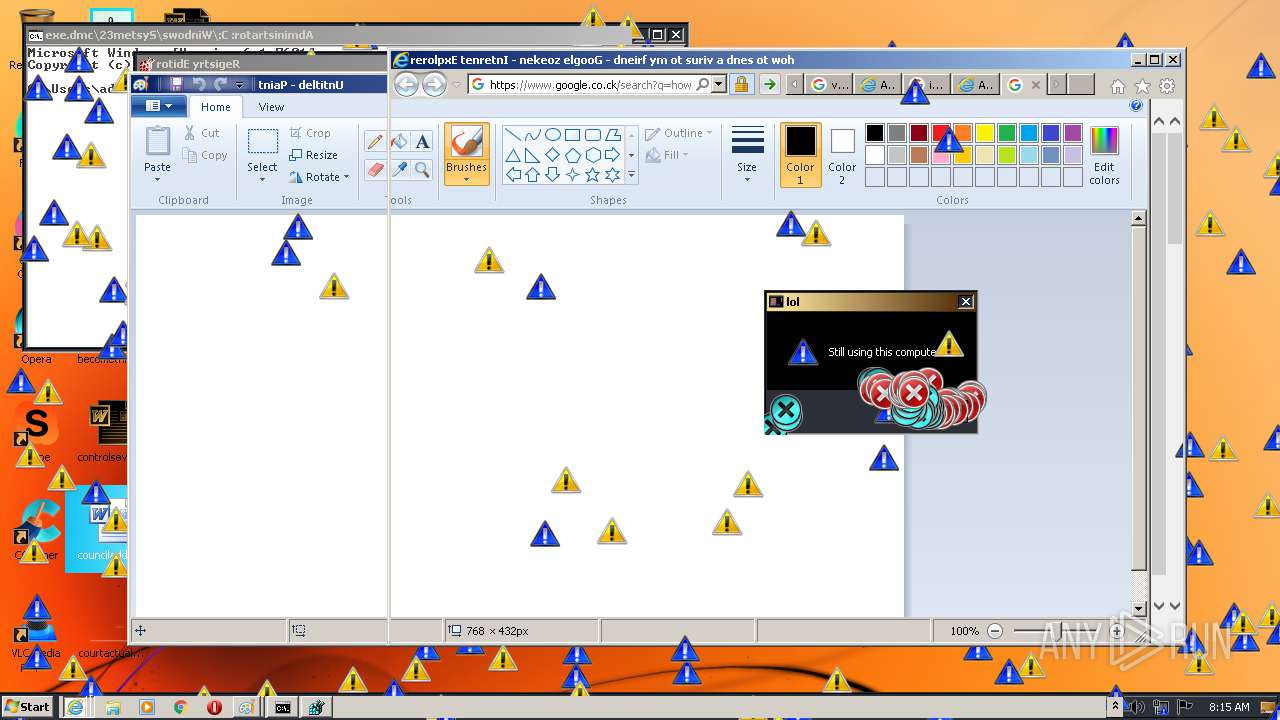The image size is (1280, 720).
Task: Click the lock security icon in address bar
Action: click(741, 85)
